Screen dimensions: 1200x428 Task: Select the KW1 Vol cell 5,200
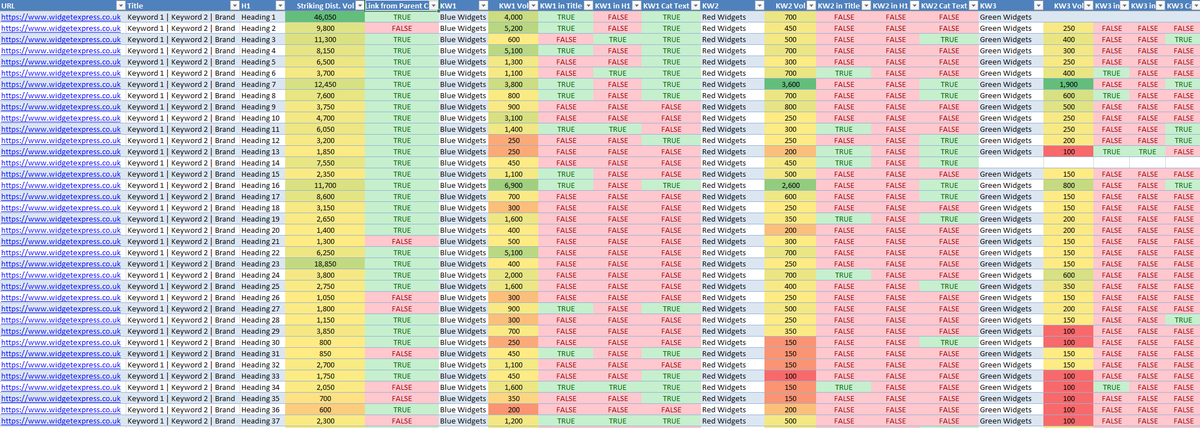click(513, 29)
